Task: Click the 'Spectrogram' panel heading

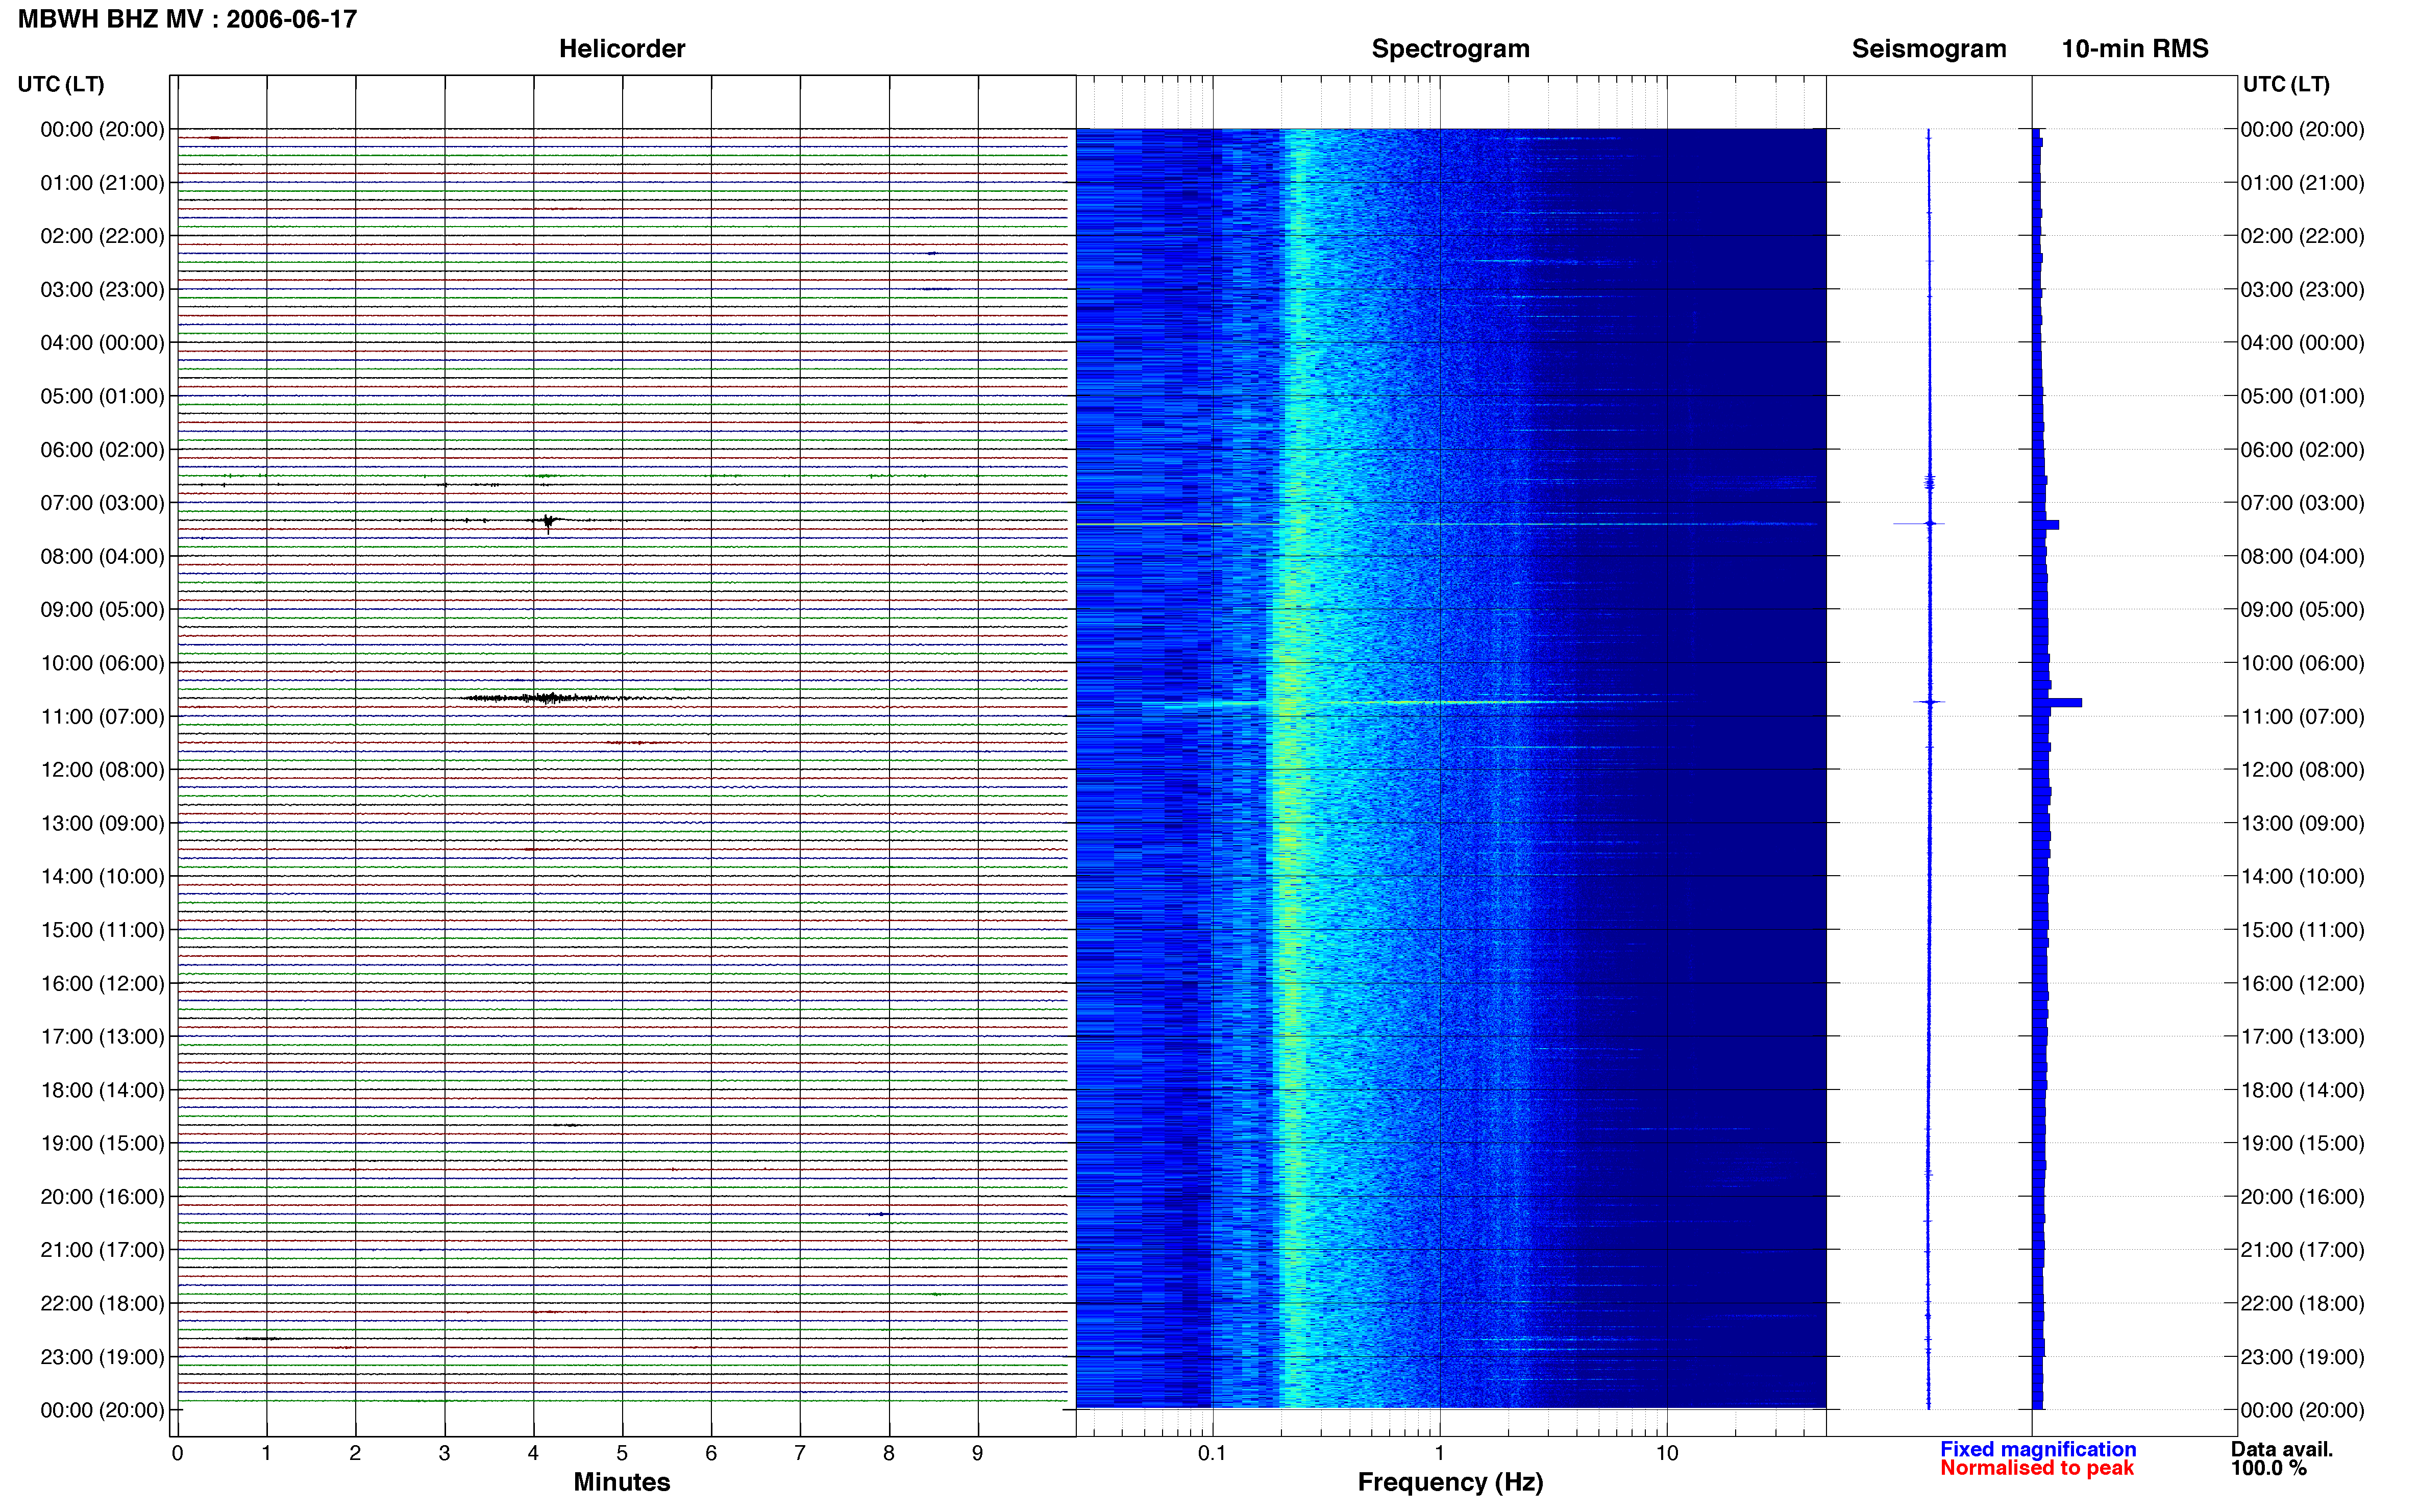Action: [1450, 49]
